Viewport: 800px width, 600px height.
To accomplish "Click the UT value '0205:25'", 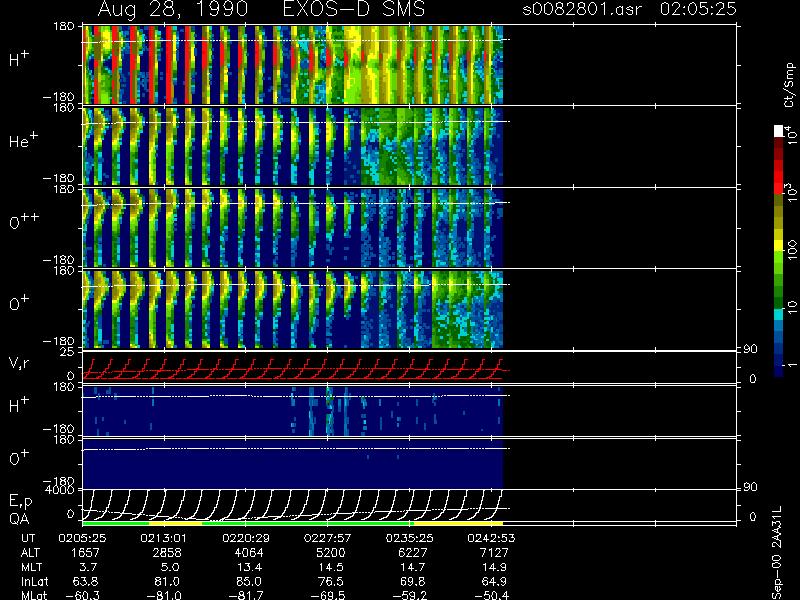I will click(x=82, y=538).
